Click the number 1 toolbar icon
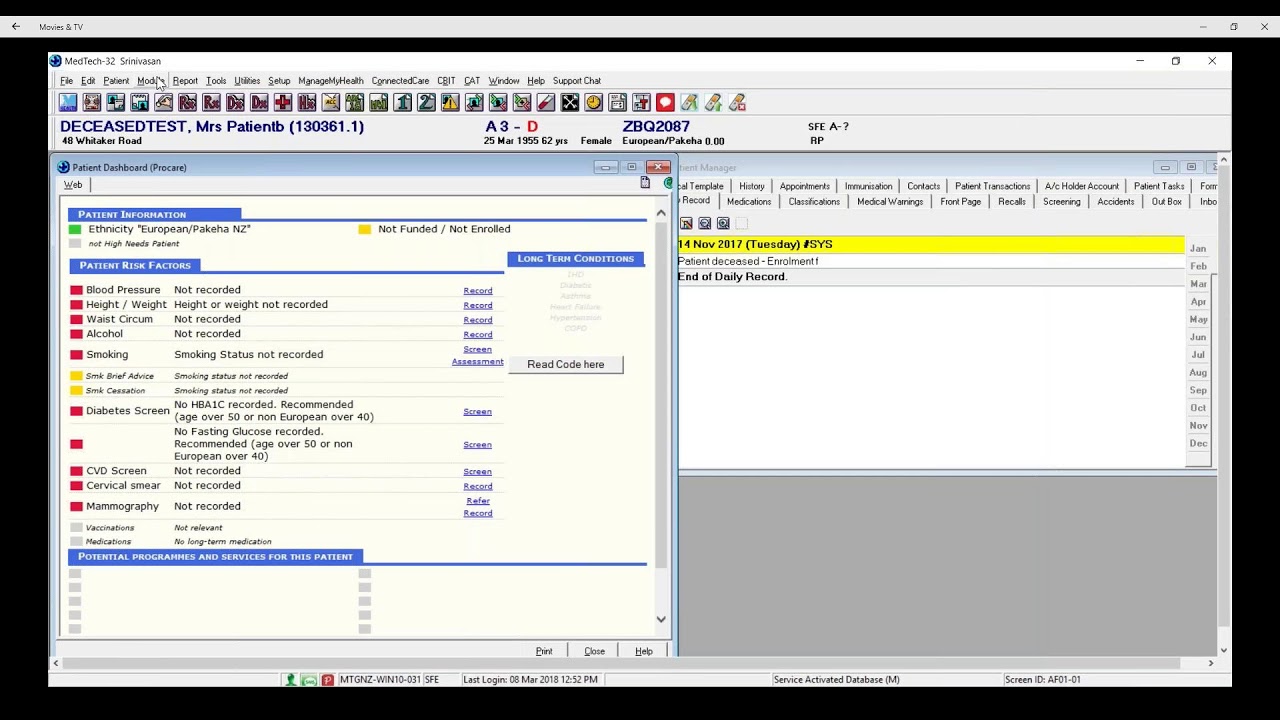 tap(403, 103)
